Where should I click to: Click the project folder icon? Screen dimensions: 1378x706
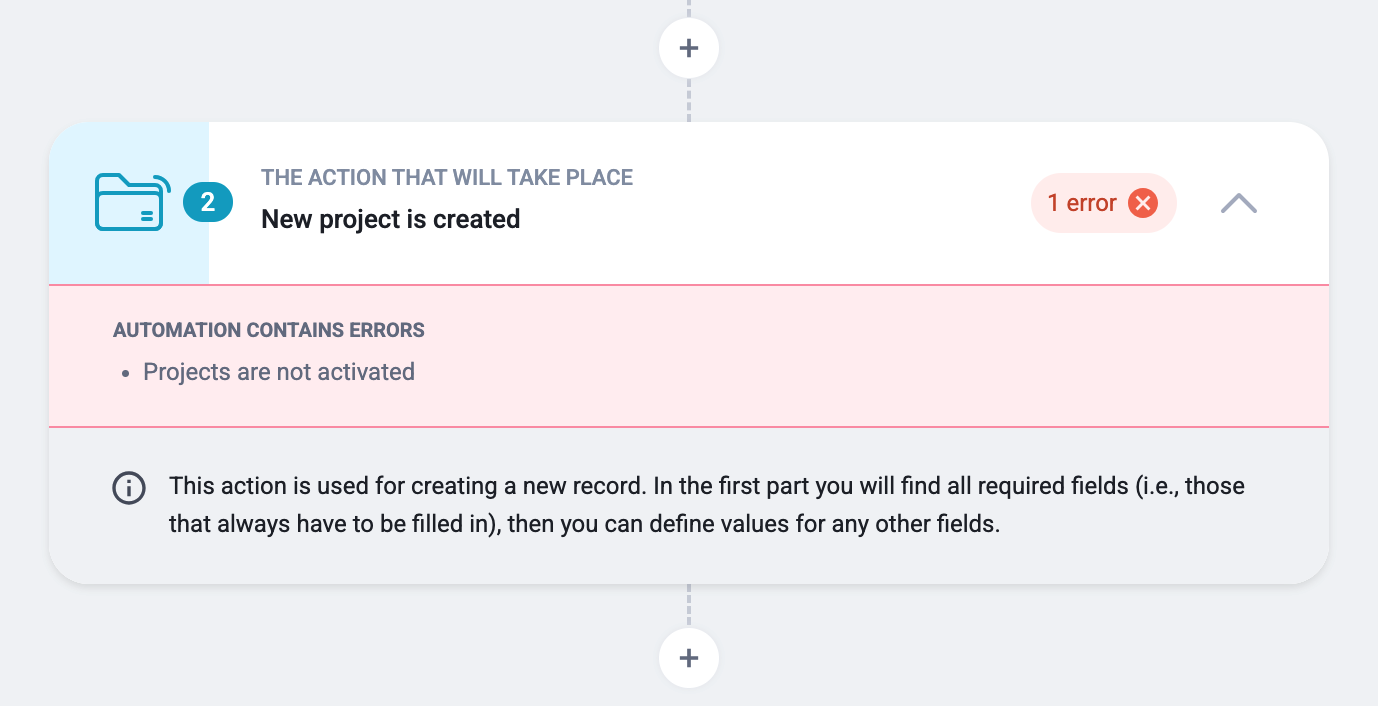[133, 203]
